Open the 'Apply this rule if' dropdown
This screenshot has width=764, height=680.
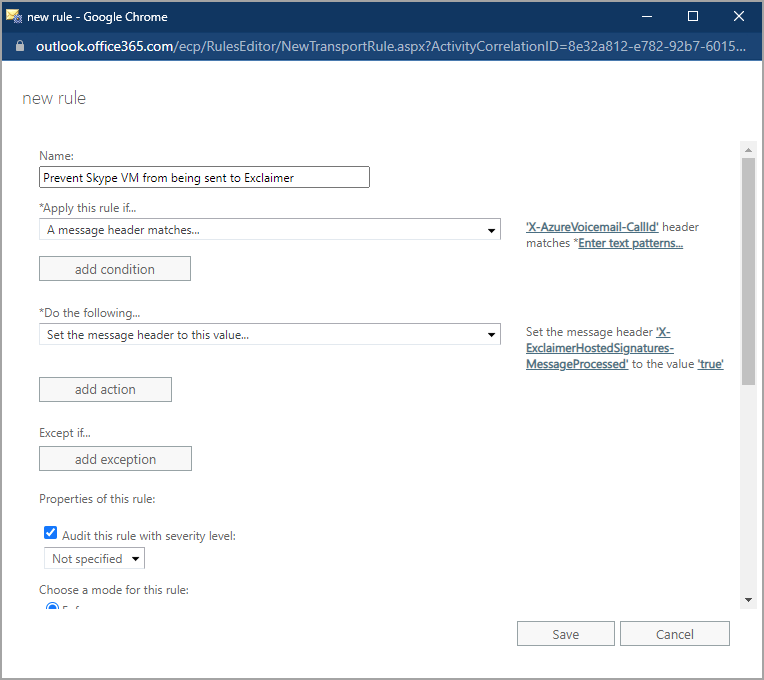(270, 230)
